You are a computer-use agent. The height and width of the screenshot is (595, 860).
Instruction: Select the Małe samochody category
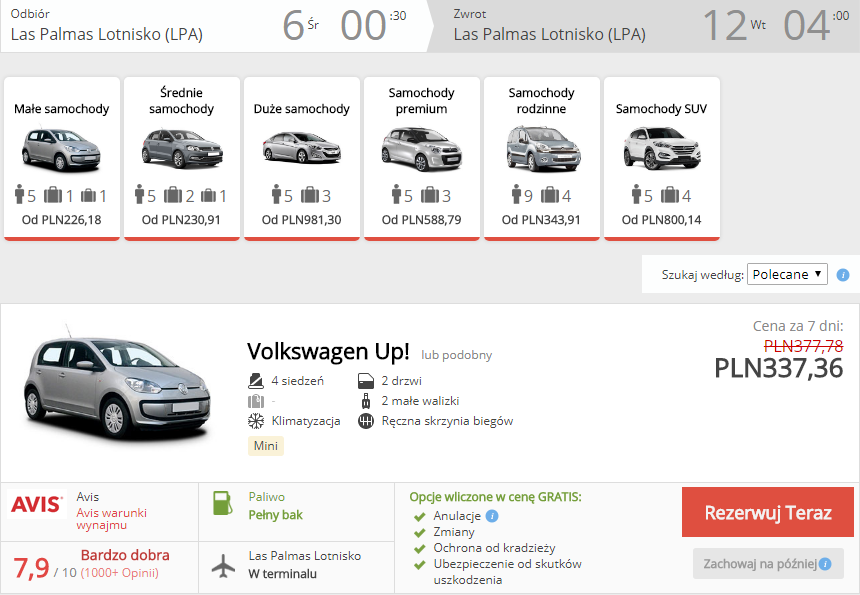[62, 158]
